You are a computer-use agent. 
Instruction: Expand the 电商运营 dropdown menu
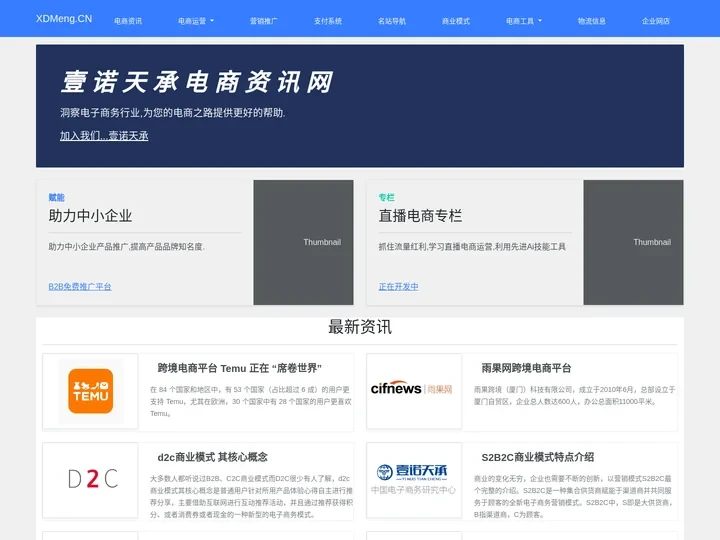[x=196, y=21]
